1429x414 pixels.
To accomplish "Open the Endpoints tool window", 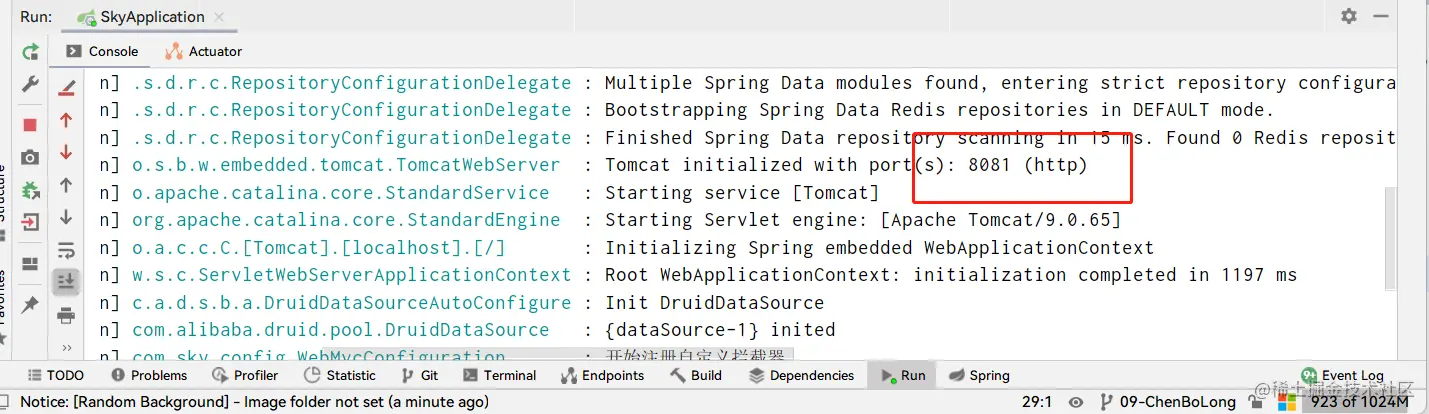I will [x=603, y=375].
